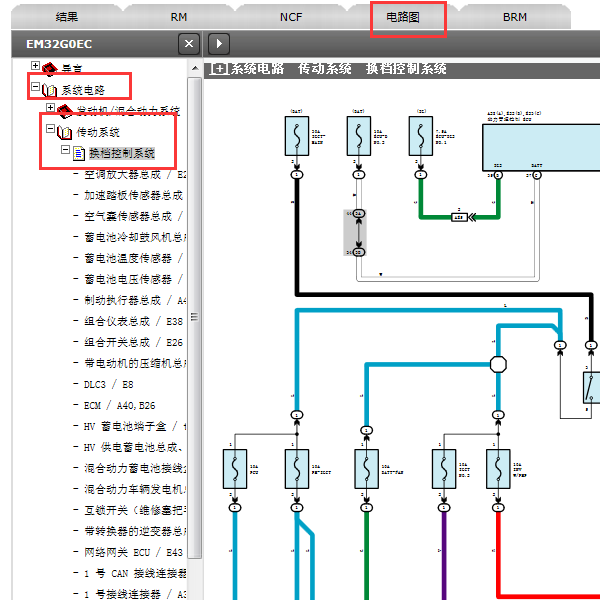Viewport: 600px width, 600px height.
Task: Select 换档控制系统 in the tree
Action: pyautogui.click(x=122, y=153)
